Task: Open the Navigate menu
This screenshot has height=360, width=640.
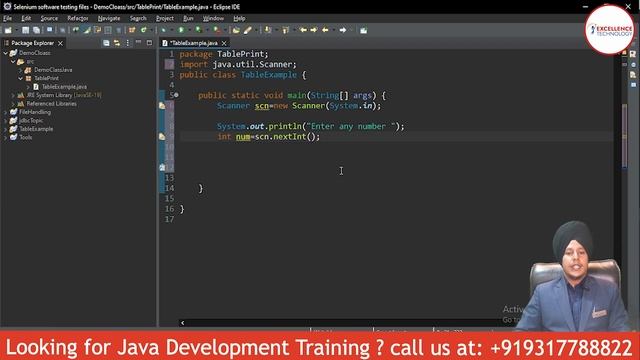Action: pos(109,18)
